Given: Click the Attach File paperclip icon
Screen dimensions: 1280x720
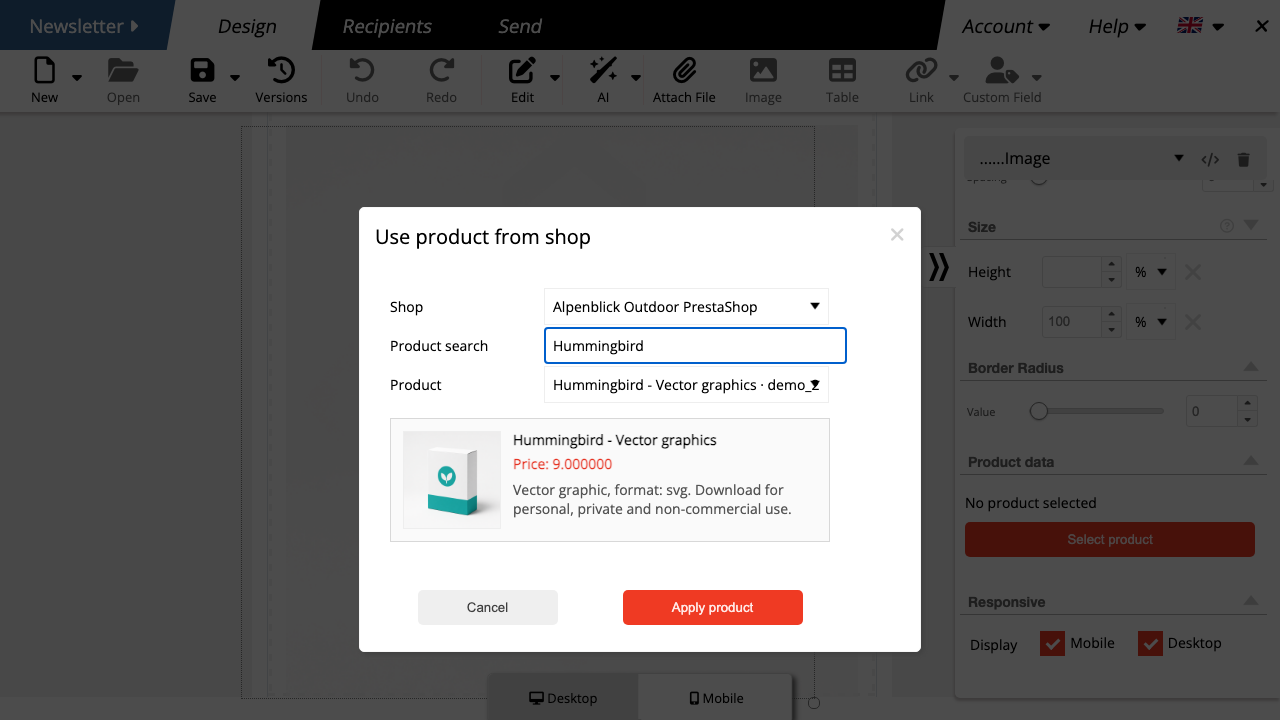Looking at the screenshot, I should click(684, 71).
